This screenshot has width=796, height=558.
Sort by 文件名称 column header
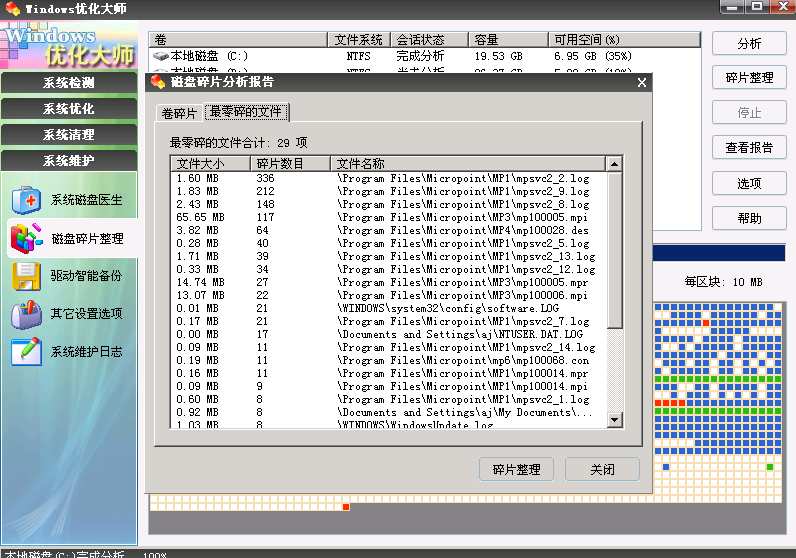[468, 163]
